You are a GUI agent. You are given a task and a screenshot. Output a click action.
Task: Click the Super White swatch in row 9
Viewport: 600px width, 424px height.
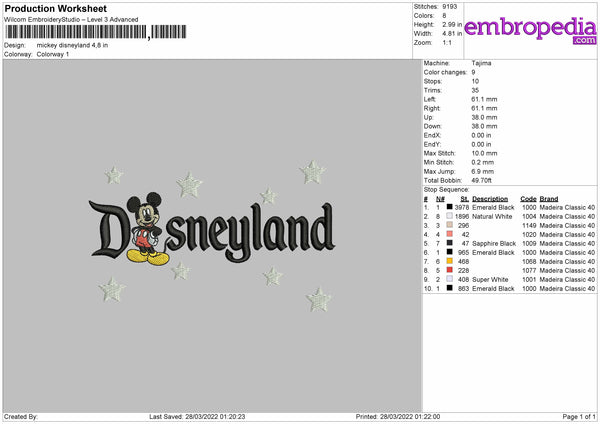450,279
